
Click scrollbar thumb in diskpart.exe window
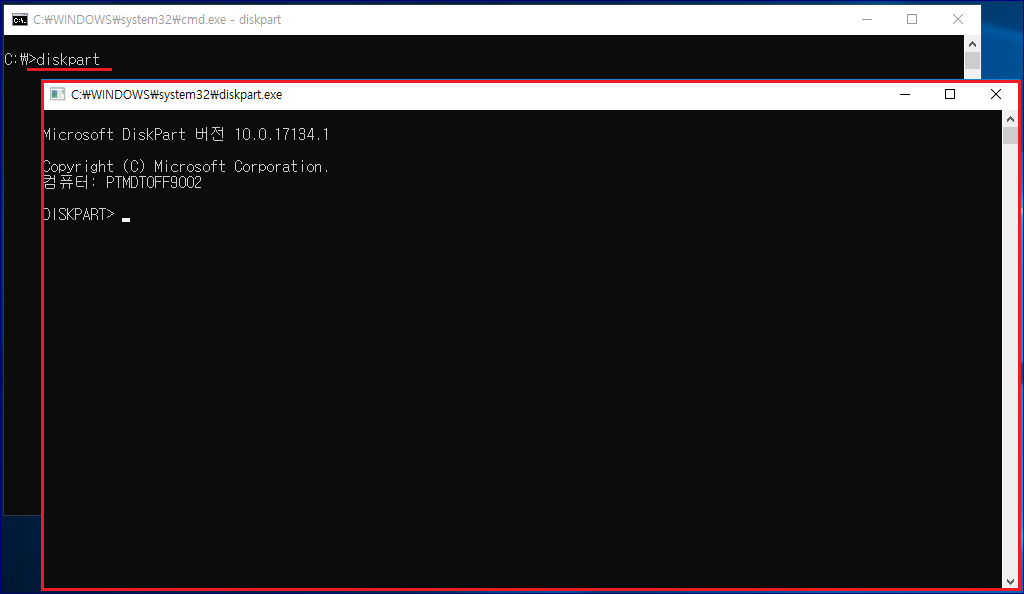(1010, 136)
